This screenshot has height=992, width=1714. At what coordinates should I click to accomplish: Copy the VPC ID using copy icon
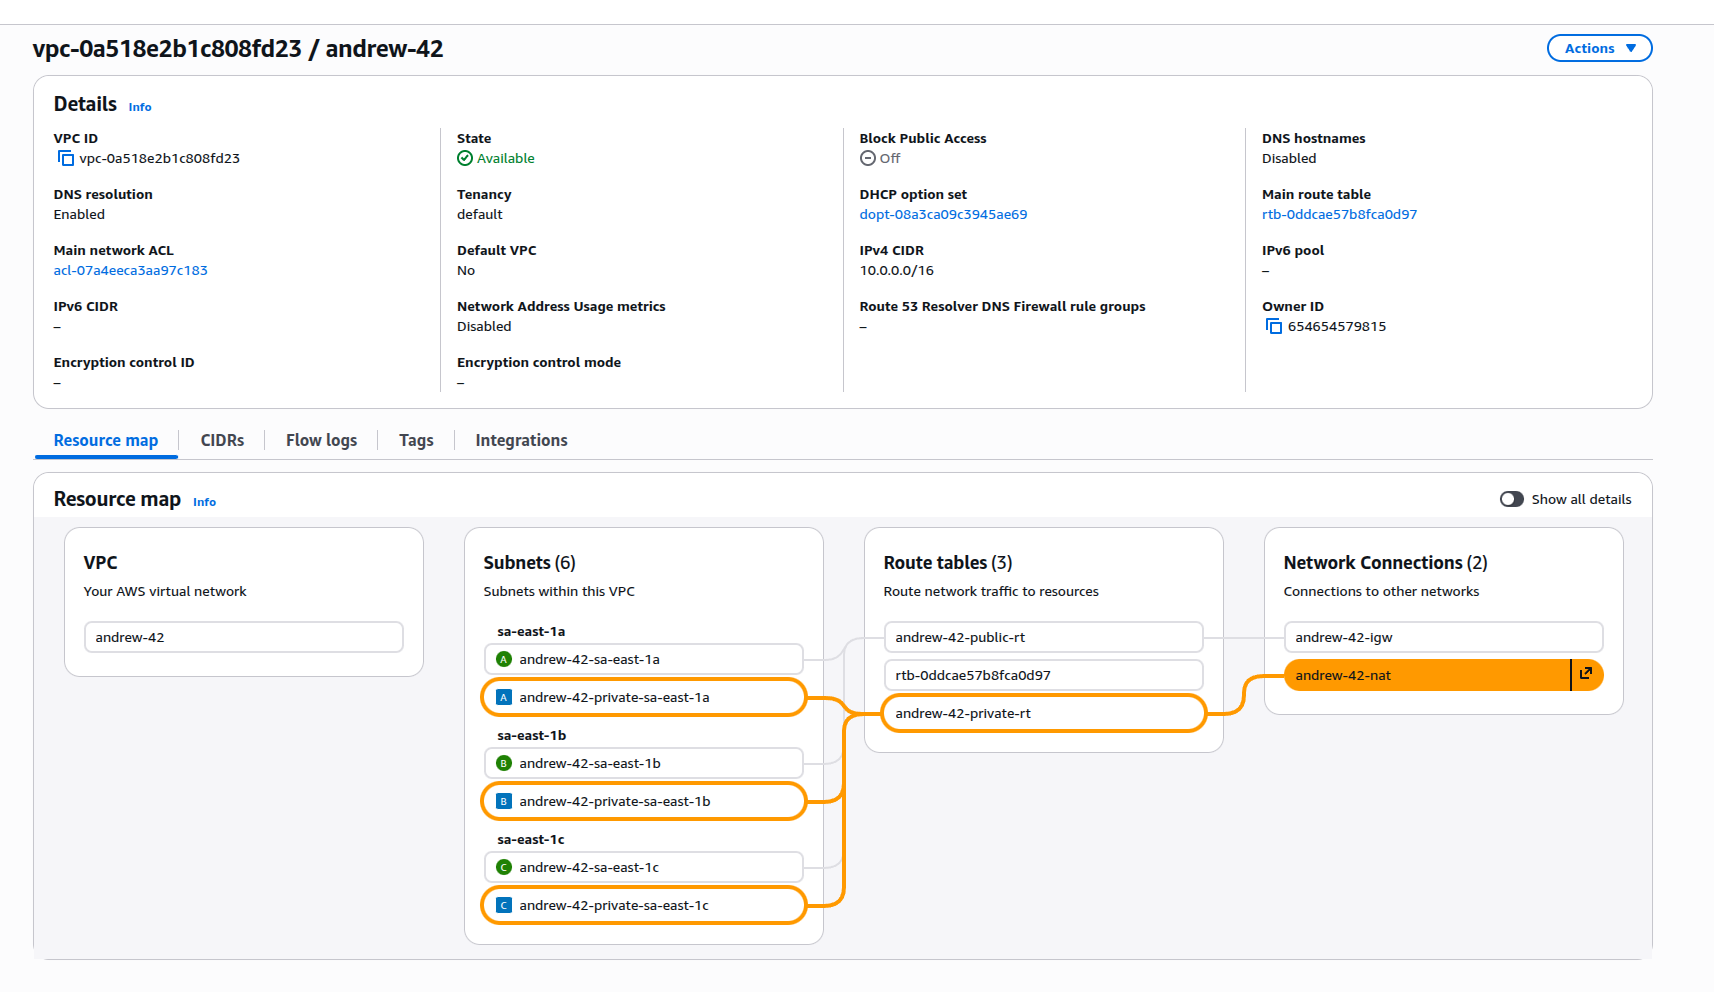[x=66, y=159]
